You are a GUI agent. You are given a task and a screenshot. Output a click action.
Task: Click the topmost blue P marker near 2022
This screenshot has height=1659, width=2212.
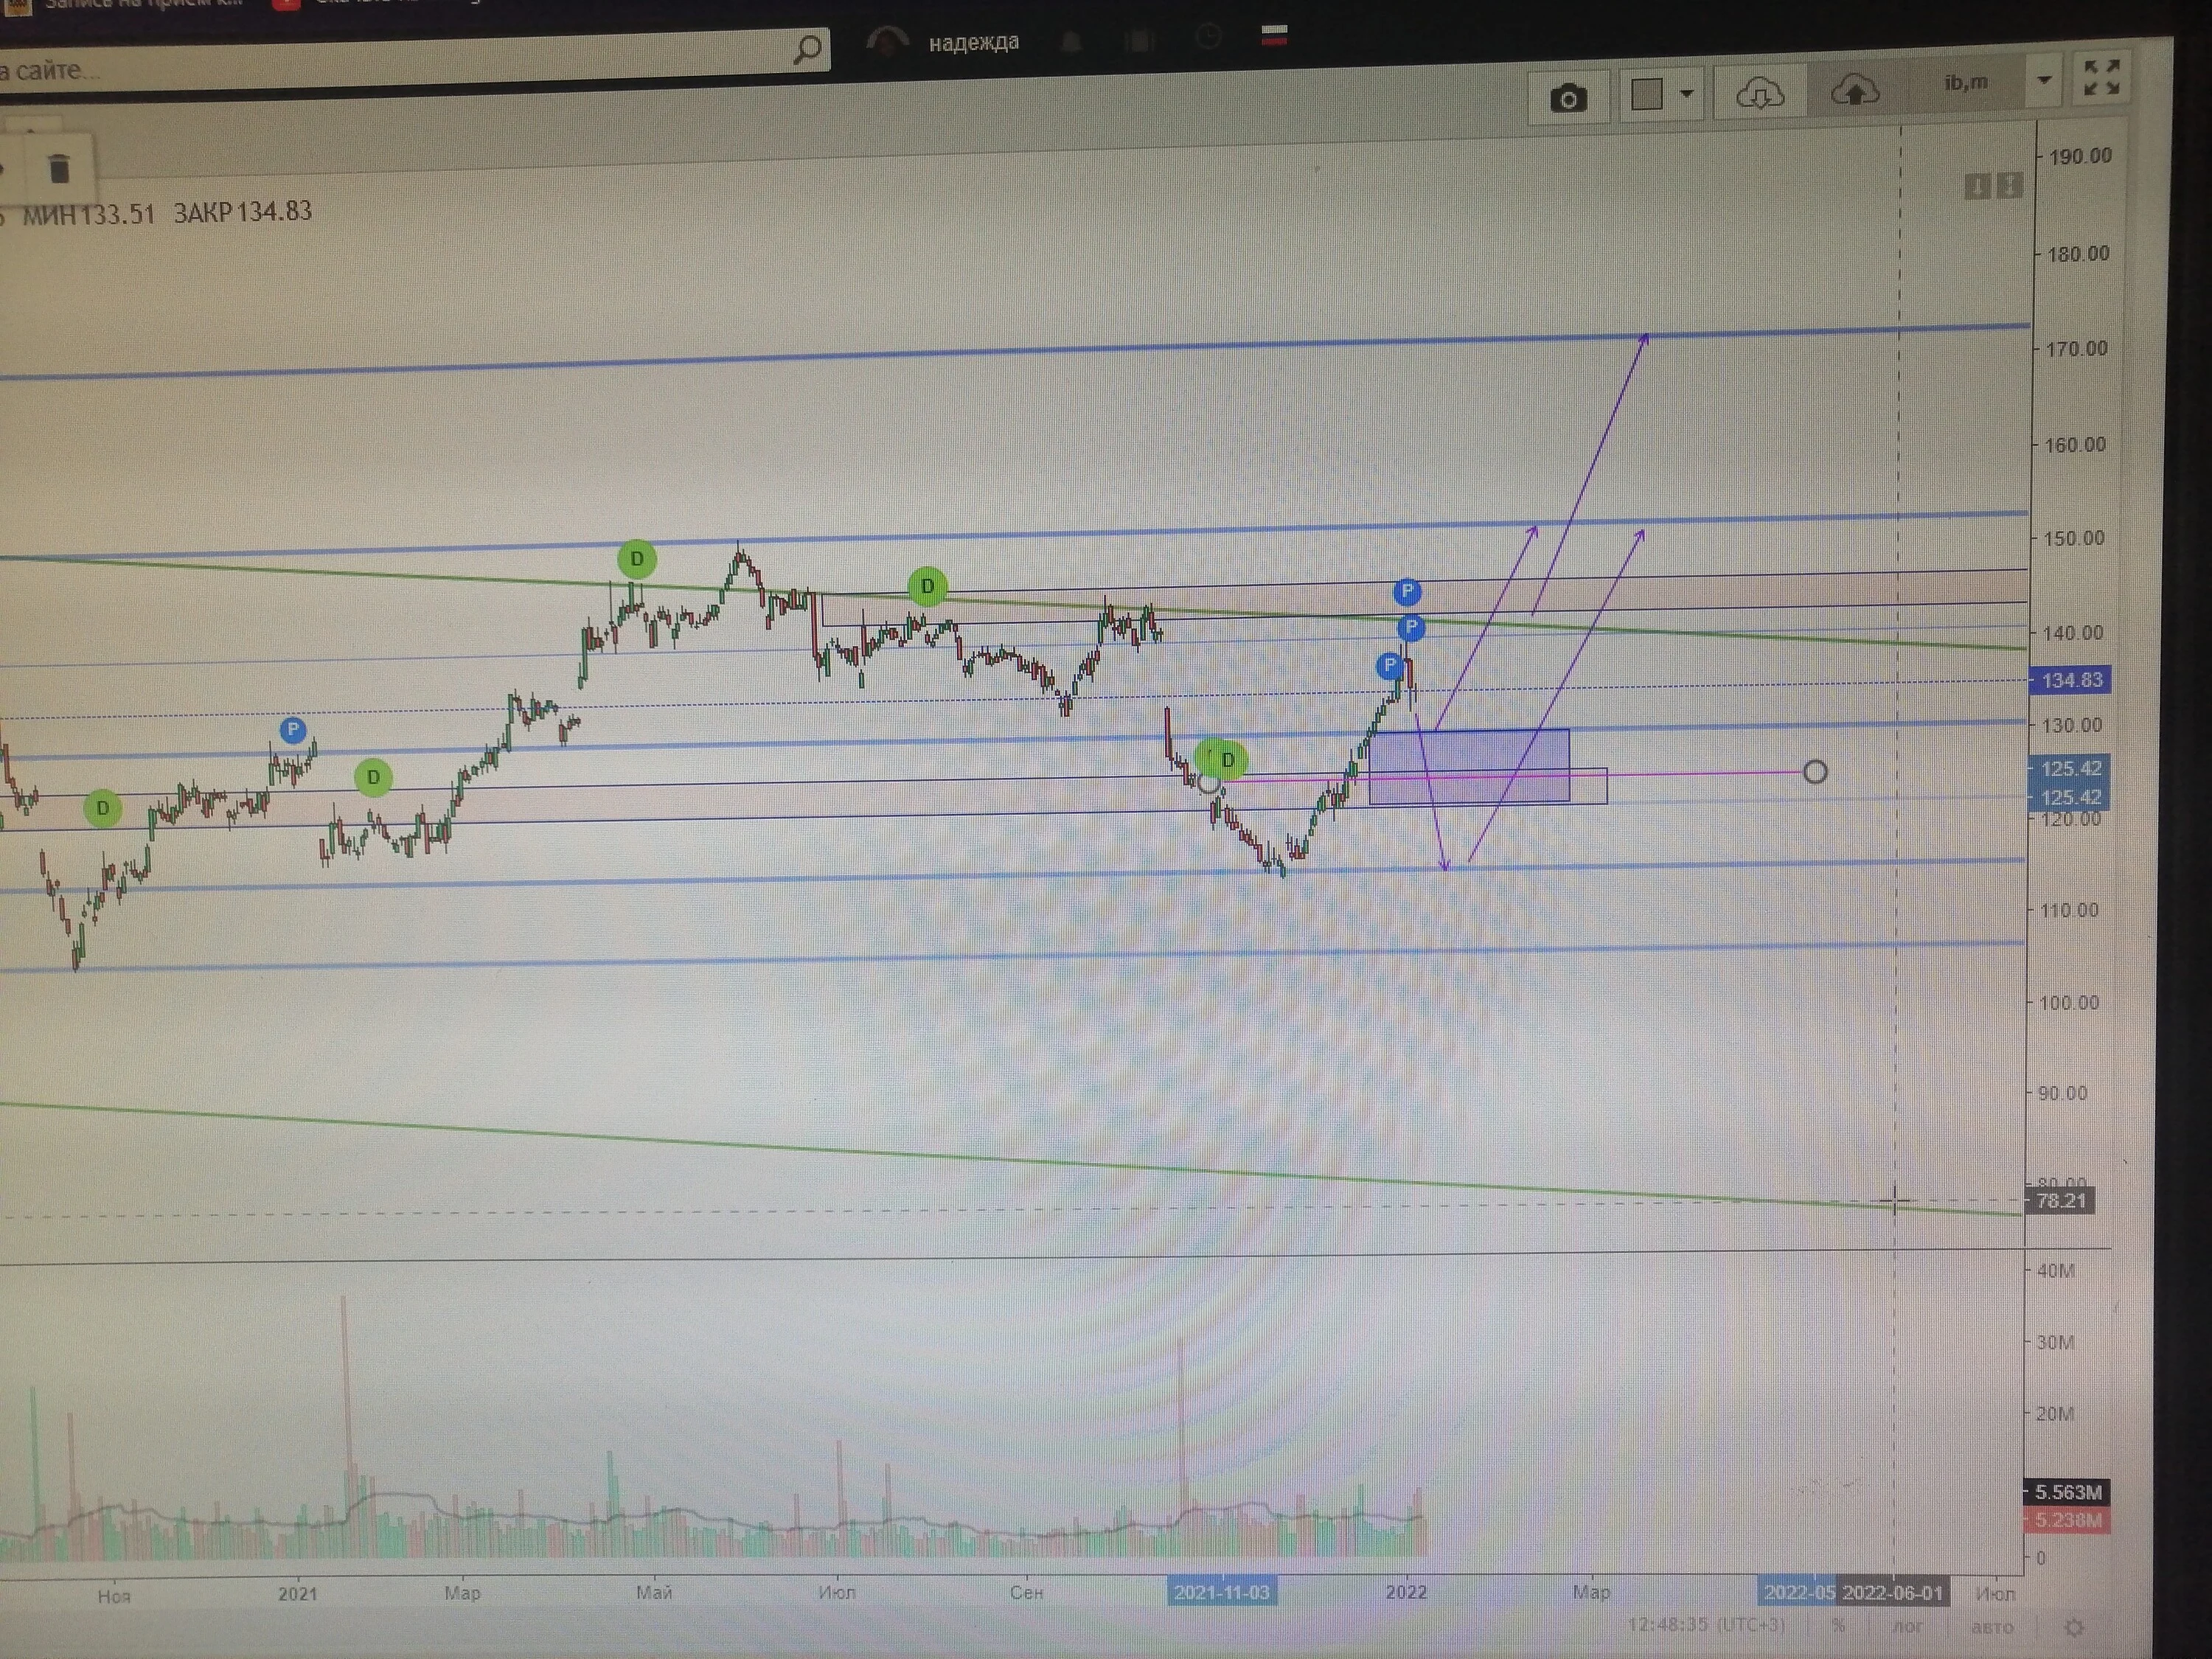[1407, 592]
